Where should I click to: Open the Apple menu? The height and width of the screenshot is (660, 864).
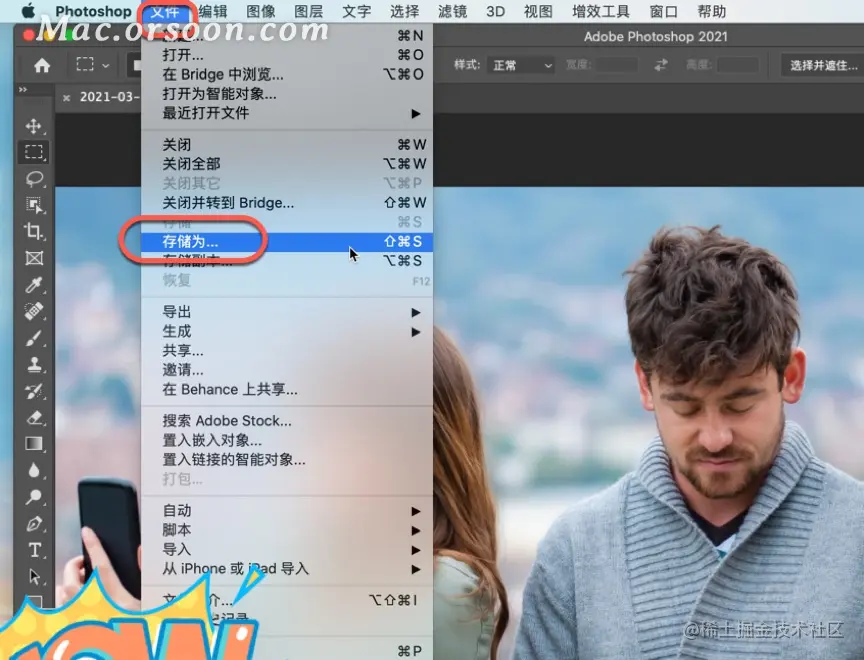[28, 10]
